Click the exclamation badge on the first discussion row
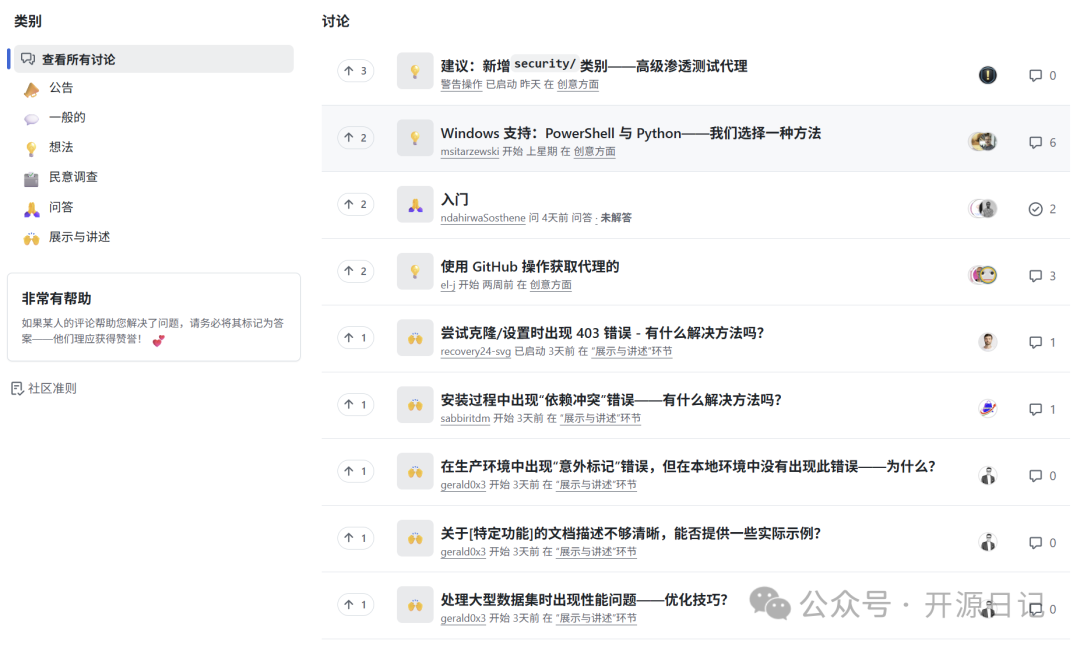The height and width of the screenshot is (648, 1080). coord(987,74)
